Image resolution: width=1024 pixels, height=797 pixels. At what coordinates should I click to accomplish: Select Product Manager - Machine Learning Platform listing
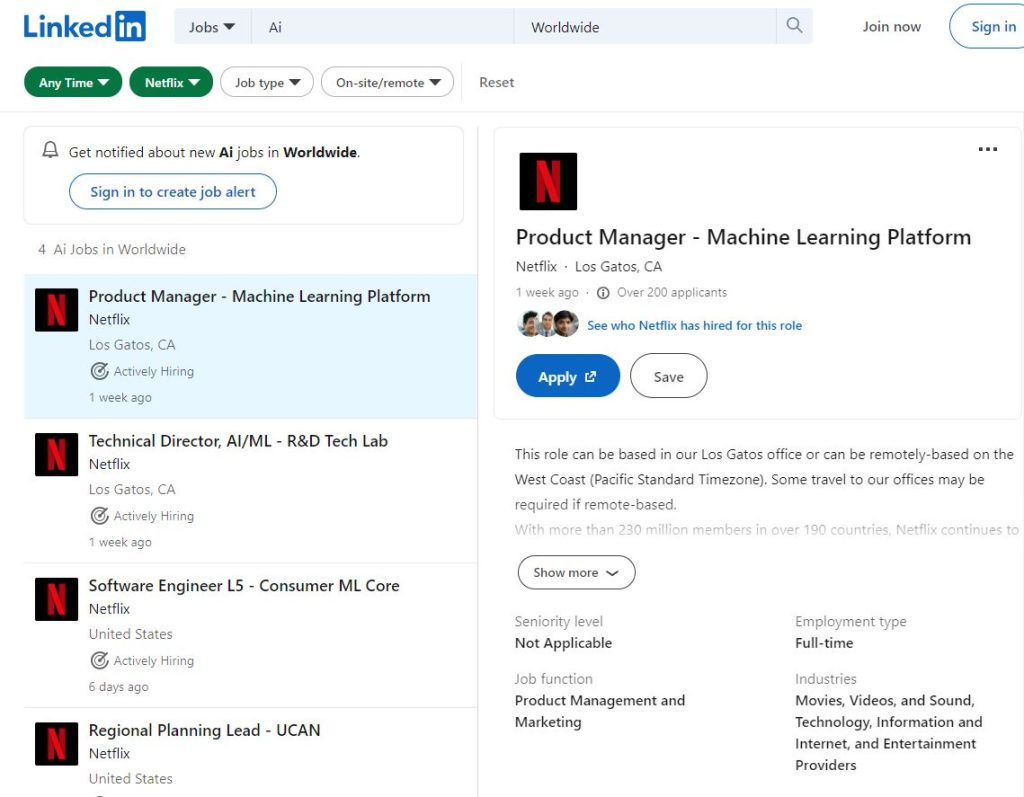click(x=251, y=346)
